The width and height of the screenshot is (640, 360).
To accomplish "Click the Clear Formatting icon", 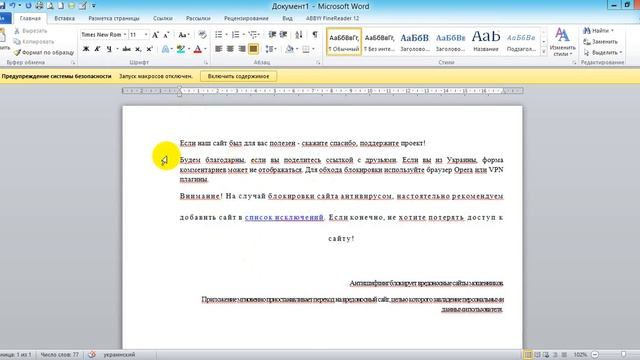I will click(202, 35).
